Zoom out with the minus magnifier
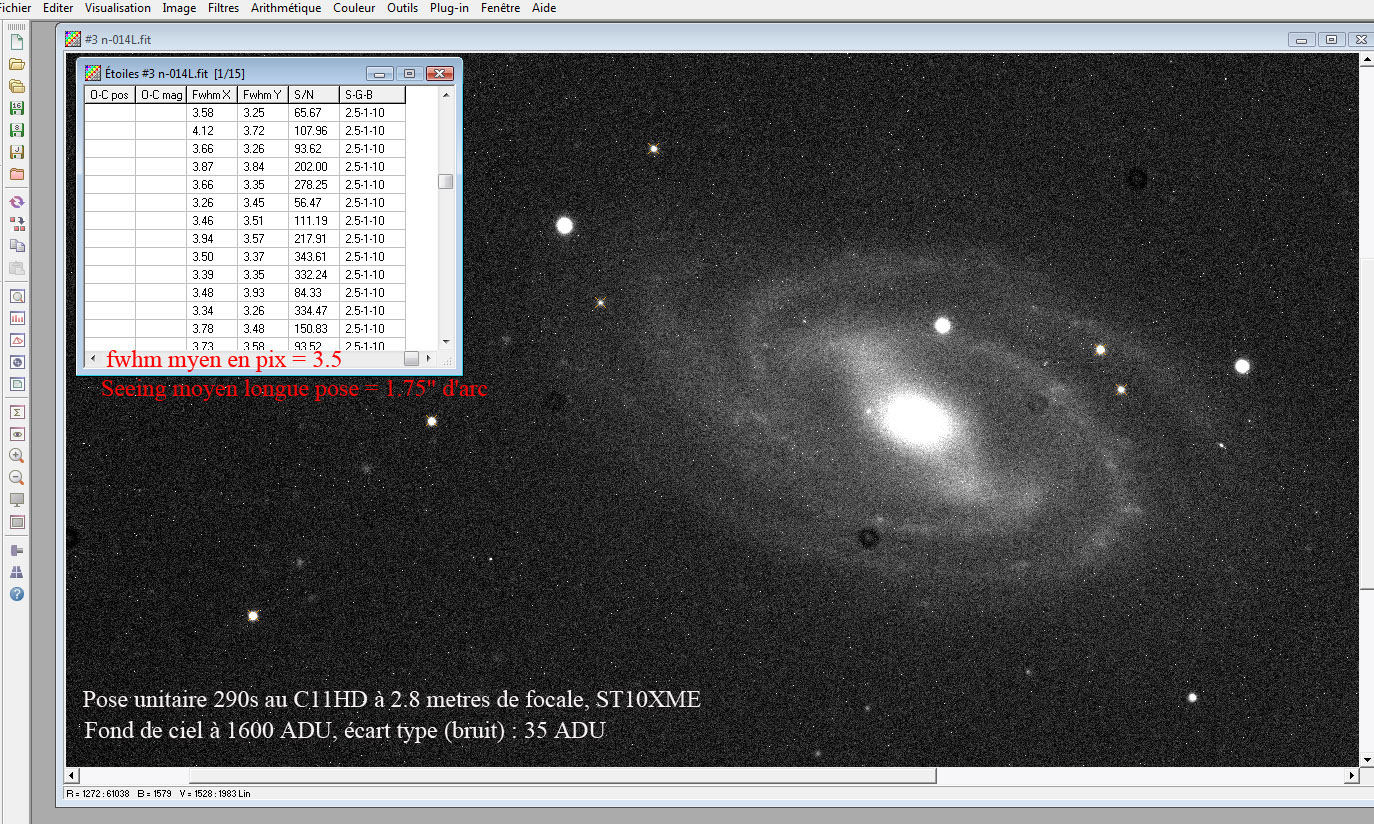This screenshot has height=824, width=1374. tap(17, 478)
